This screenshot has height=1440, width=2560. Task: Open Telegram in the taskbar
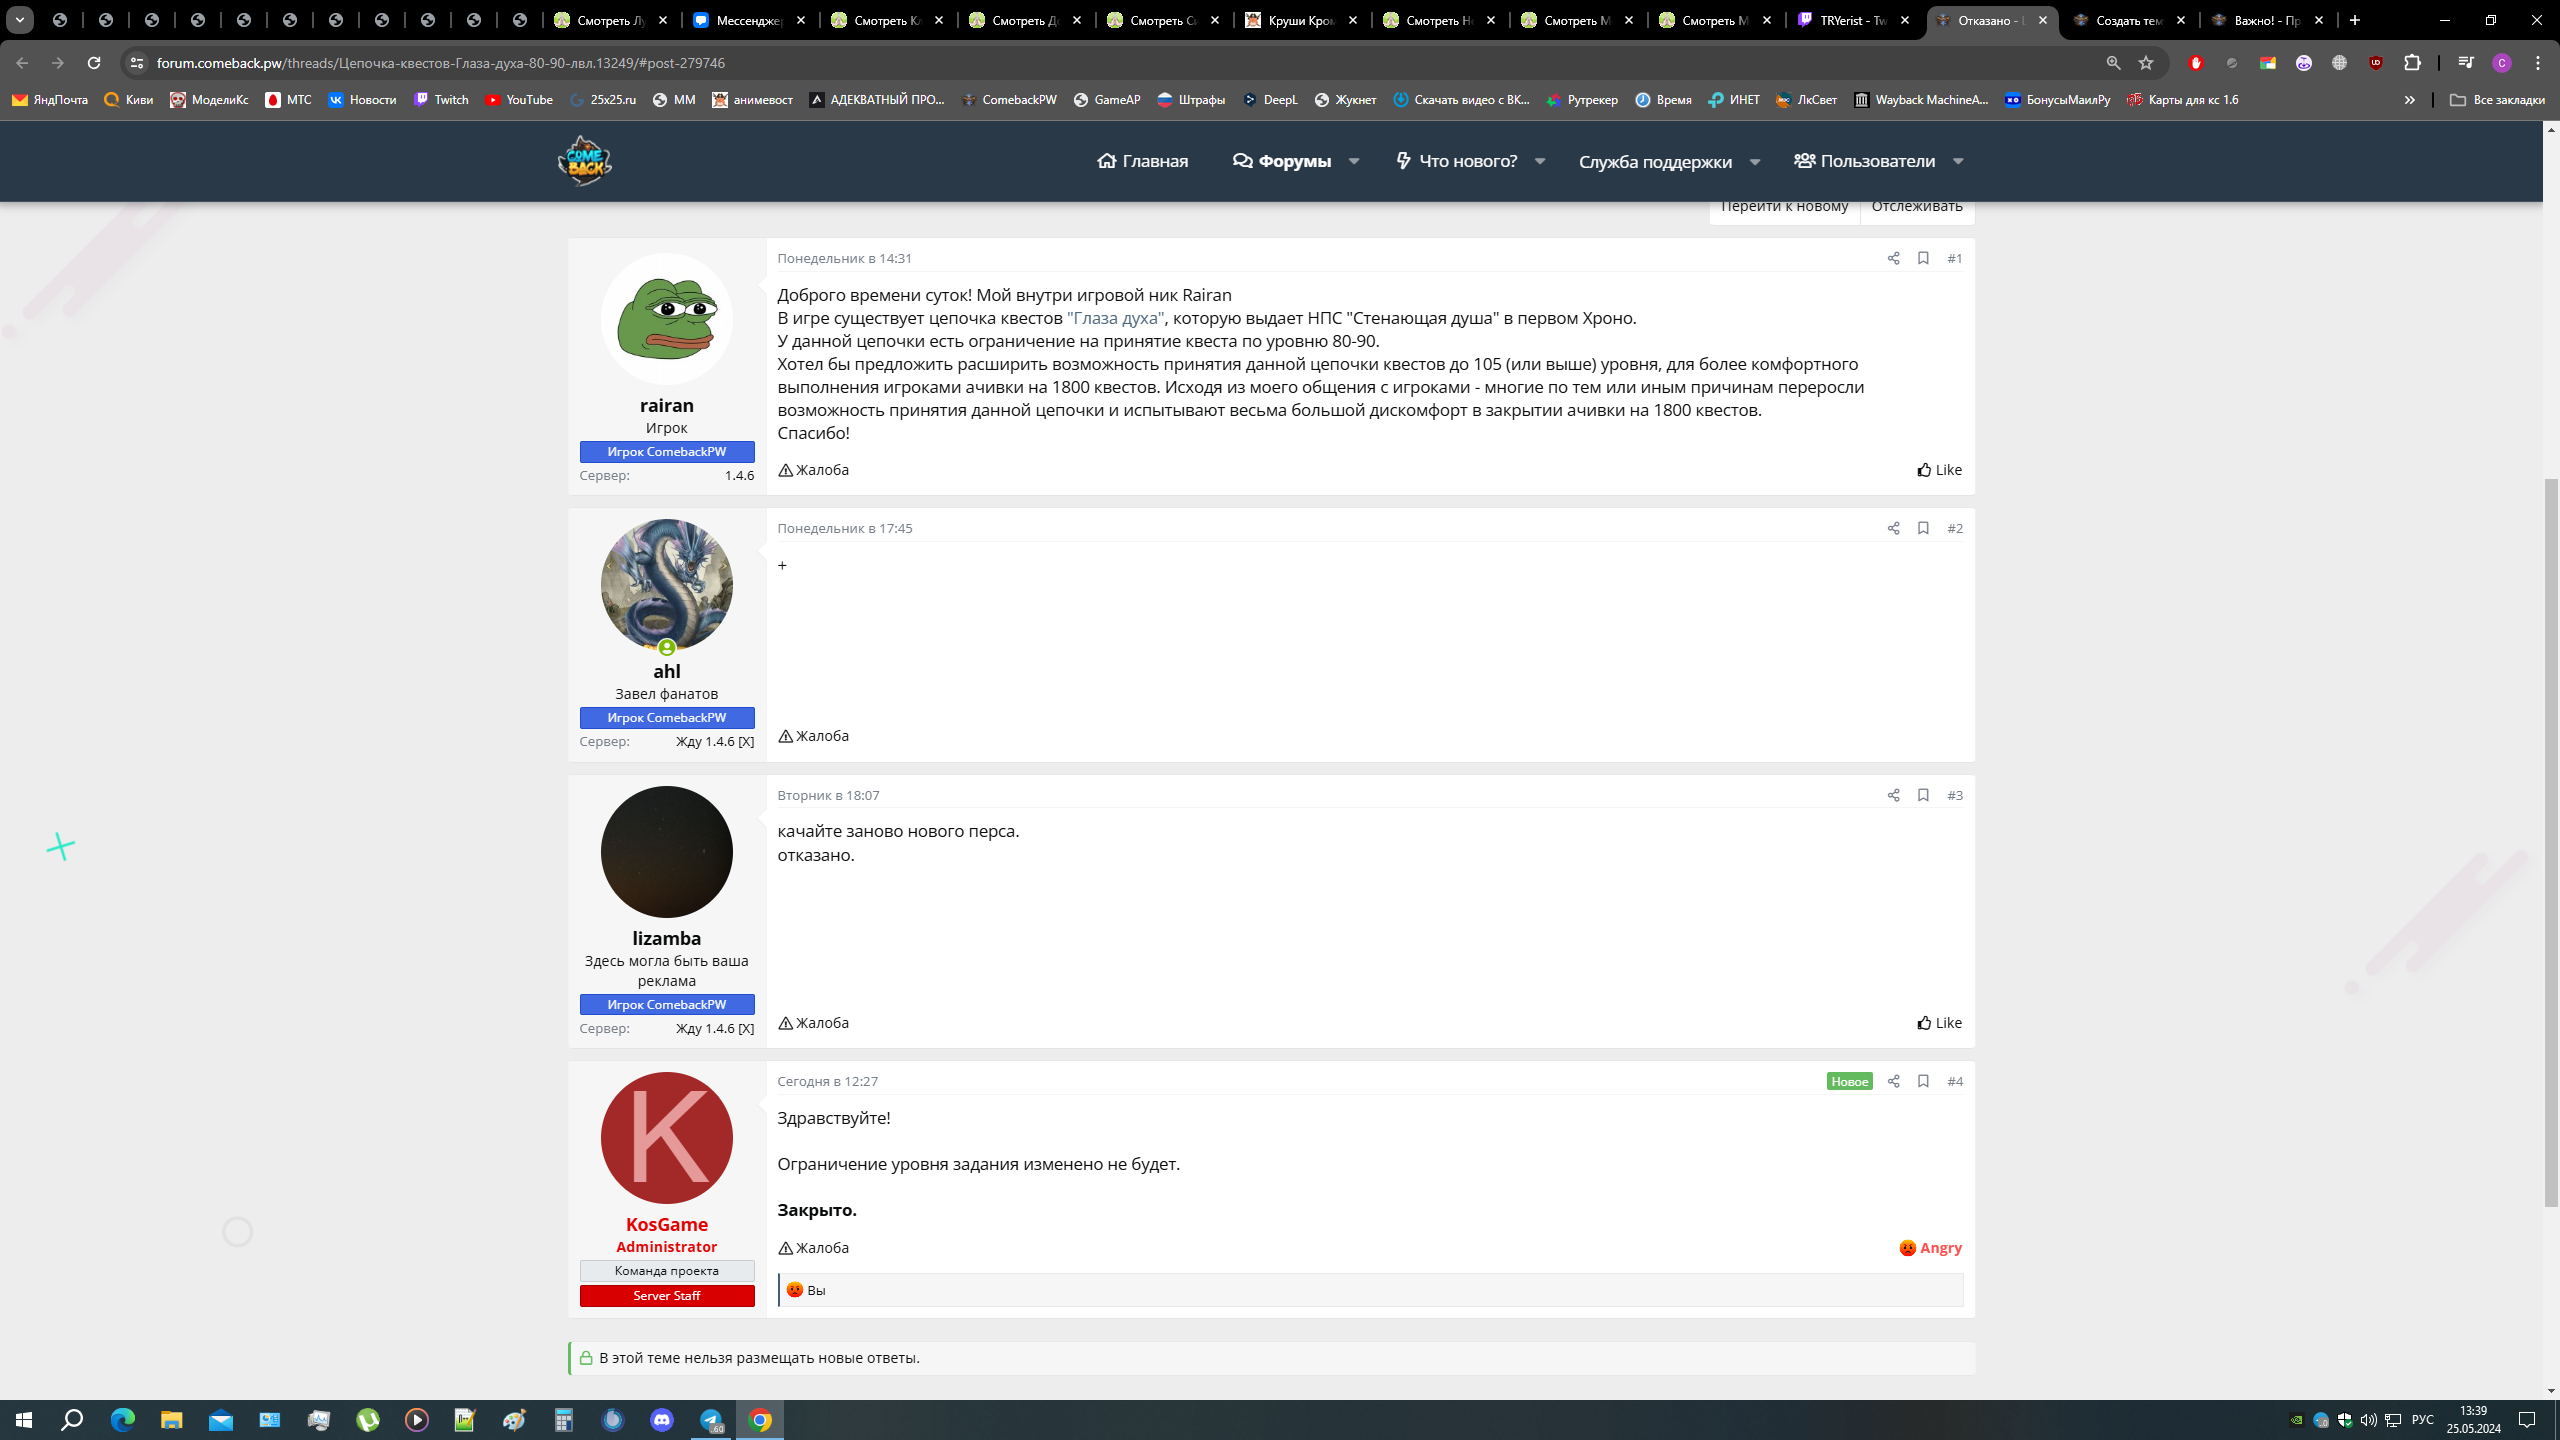[x=711, y=1420]
